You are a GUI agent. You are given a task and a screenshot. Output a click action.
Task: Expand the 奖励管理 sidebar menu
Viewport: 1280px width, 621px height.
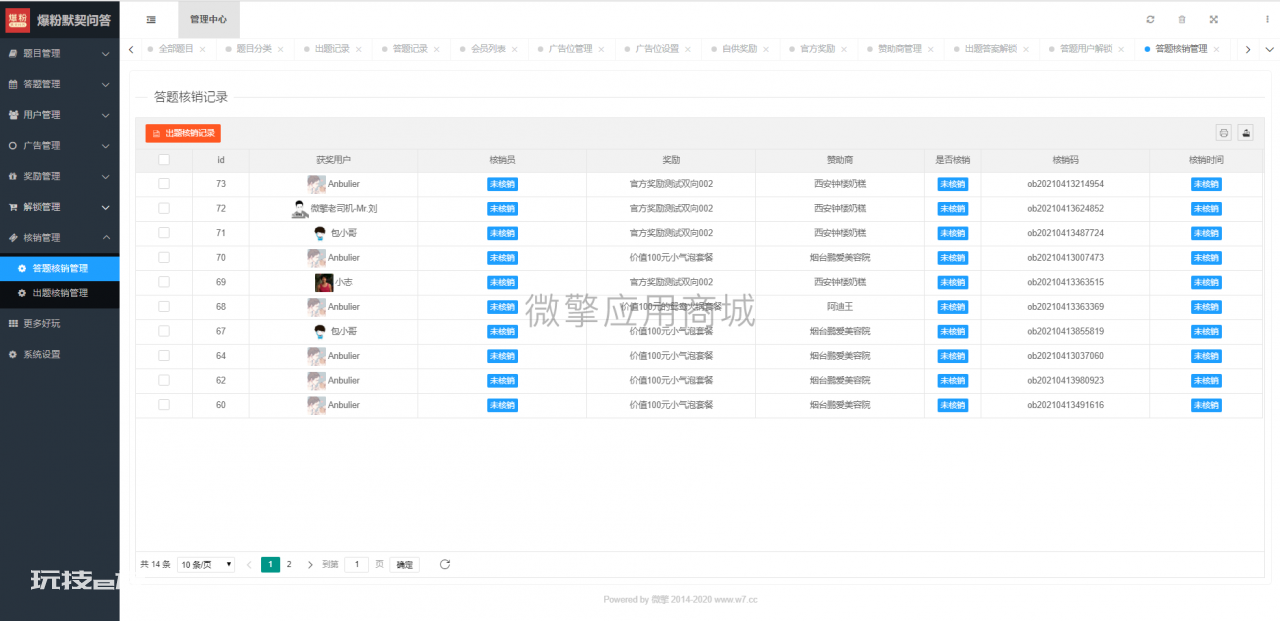[60, 176]
